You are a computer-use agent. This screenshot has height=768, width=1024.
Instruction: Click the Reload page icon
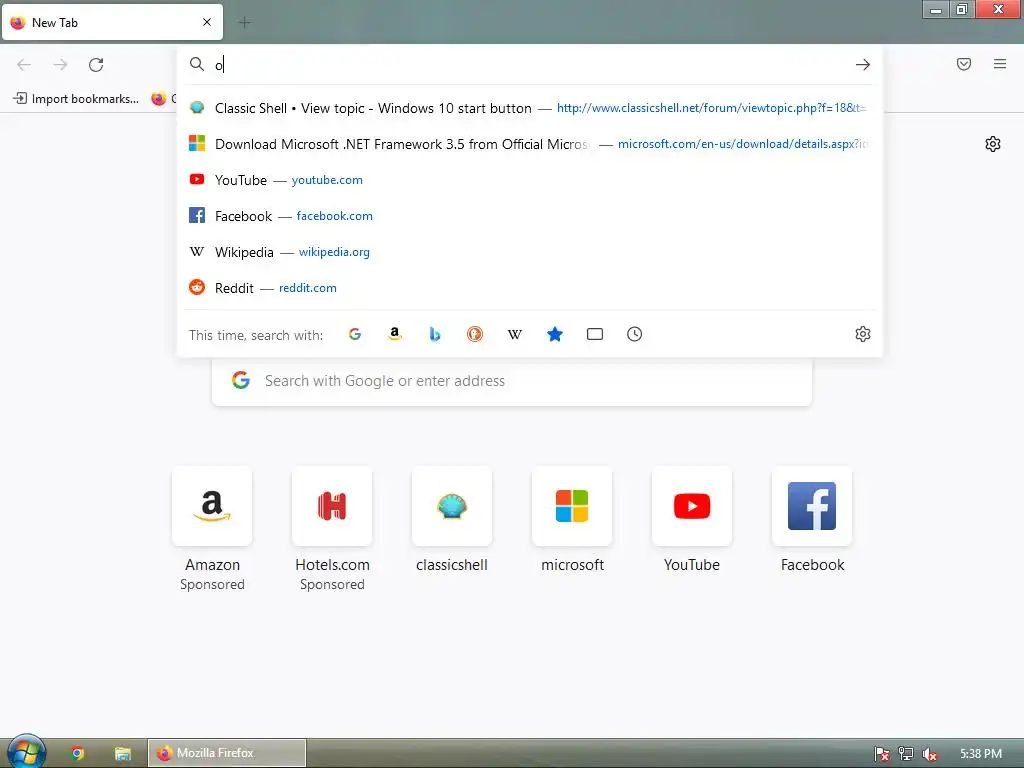click(x=96, y=65)
